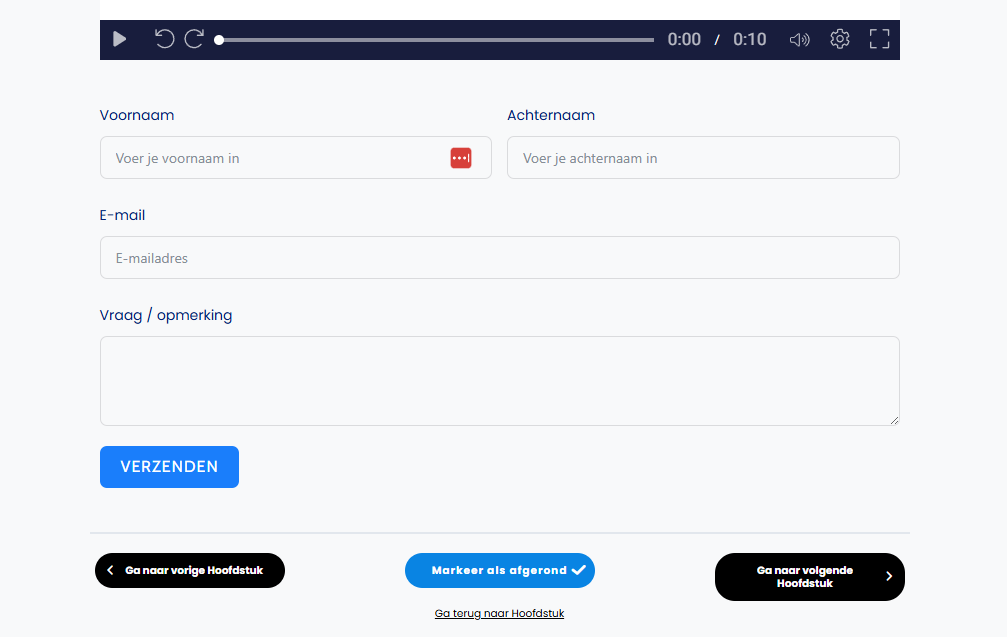Click the red password manager icon in Voornaam
Image resolution: width=1007 pixels, height=637 pixels.
coord(460,158)
